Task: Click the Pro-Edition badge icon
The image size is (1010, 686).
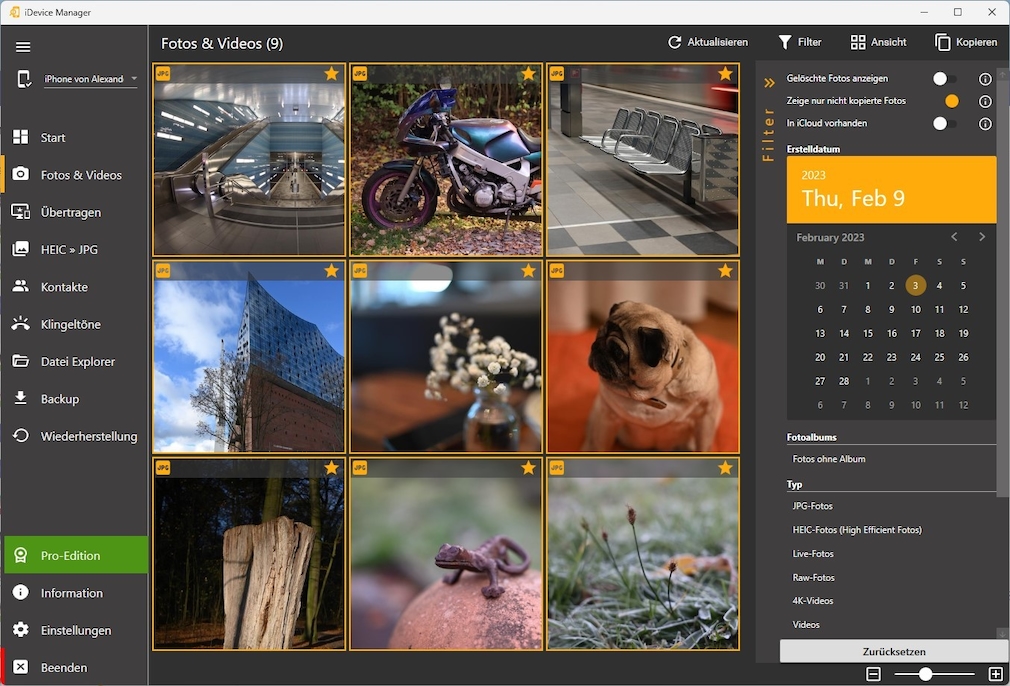Action: [21, 555]
